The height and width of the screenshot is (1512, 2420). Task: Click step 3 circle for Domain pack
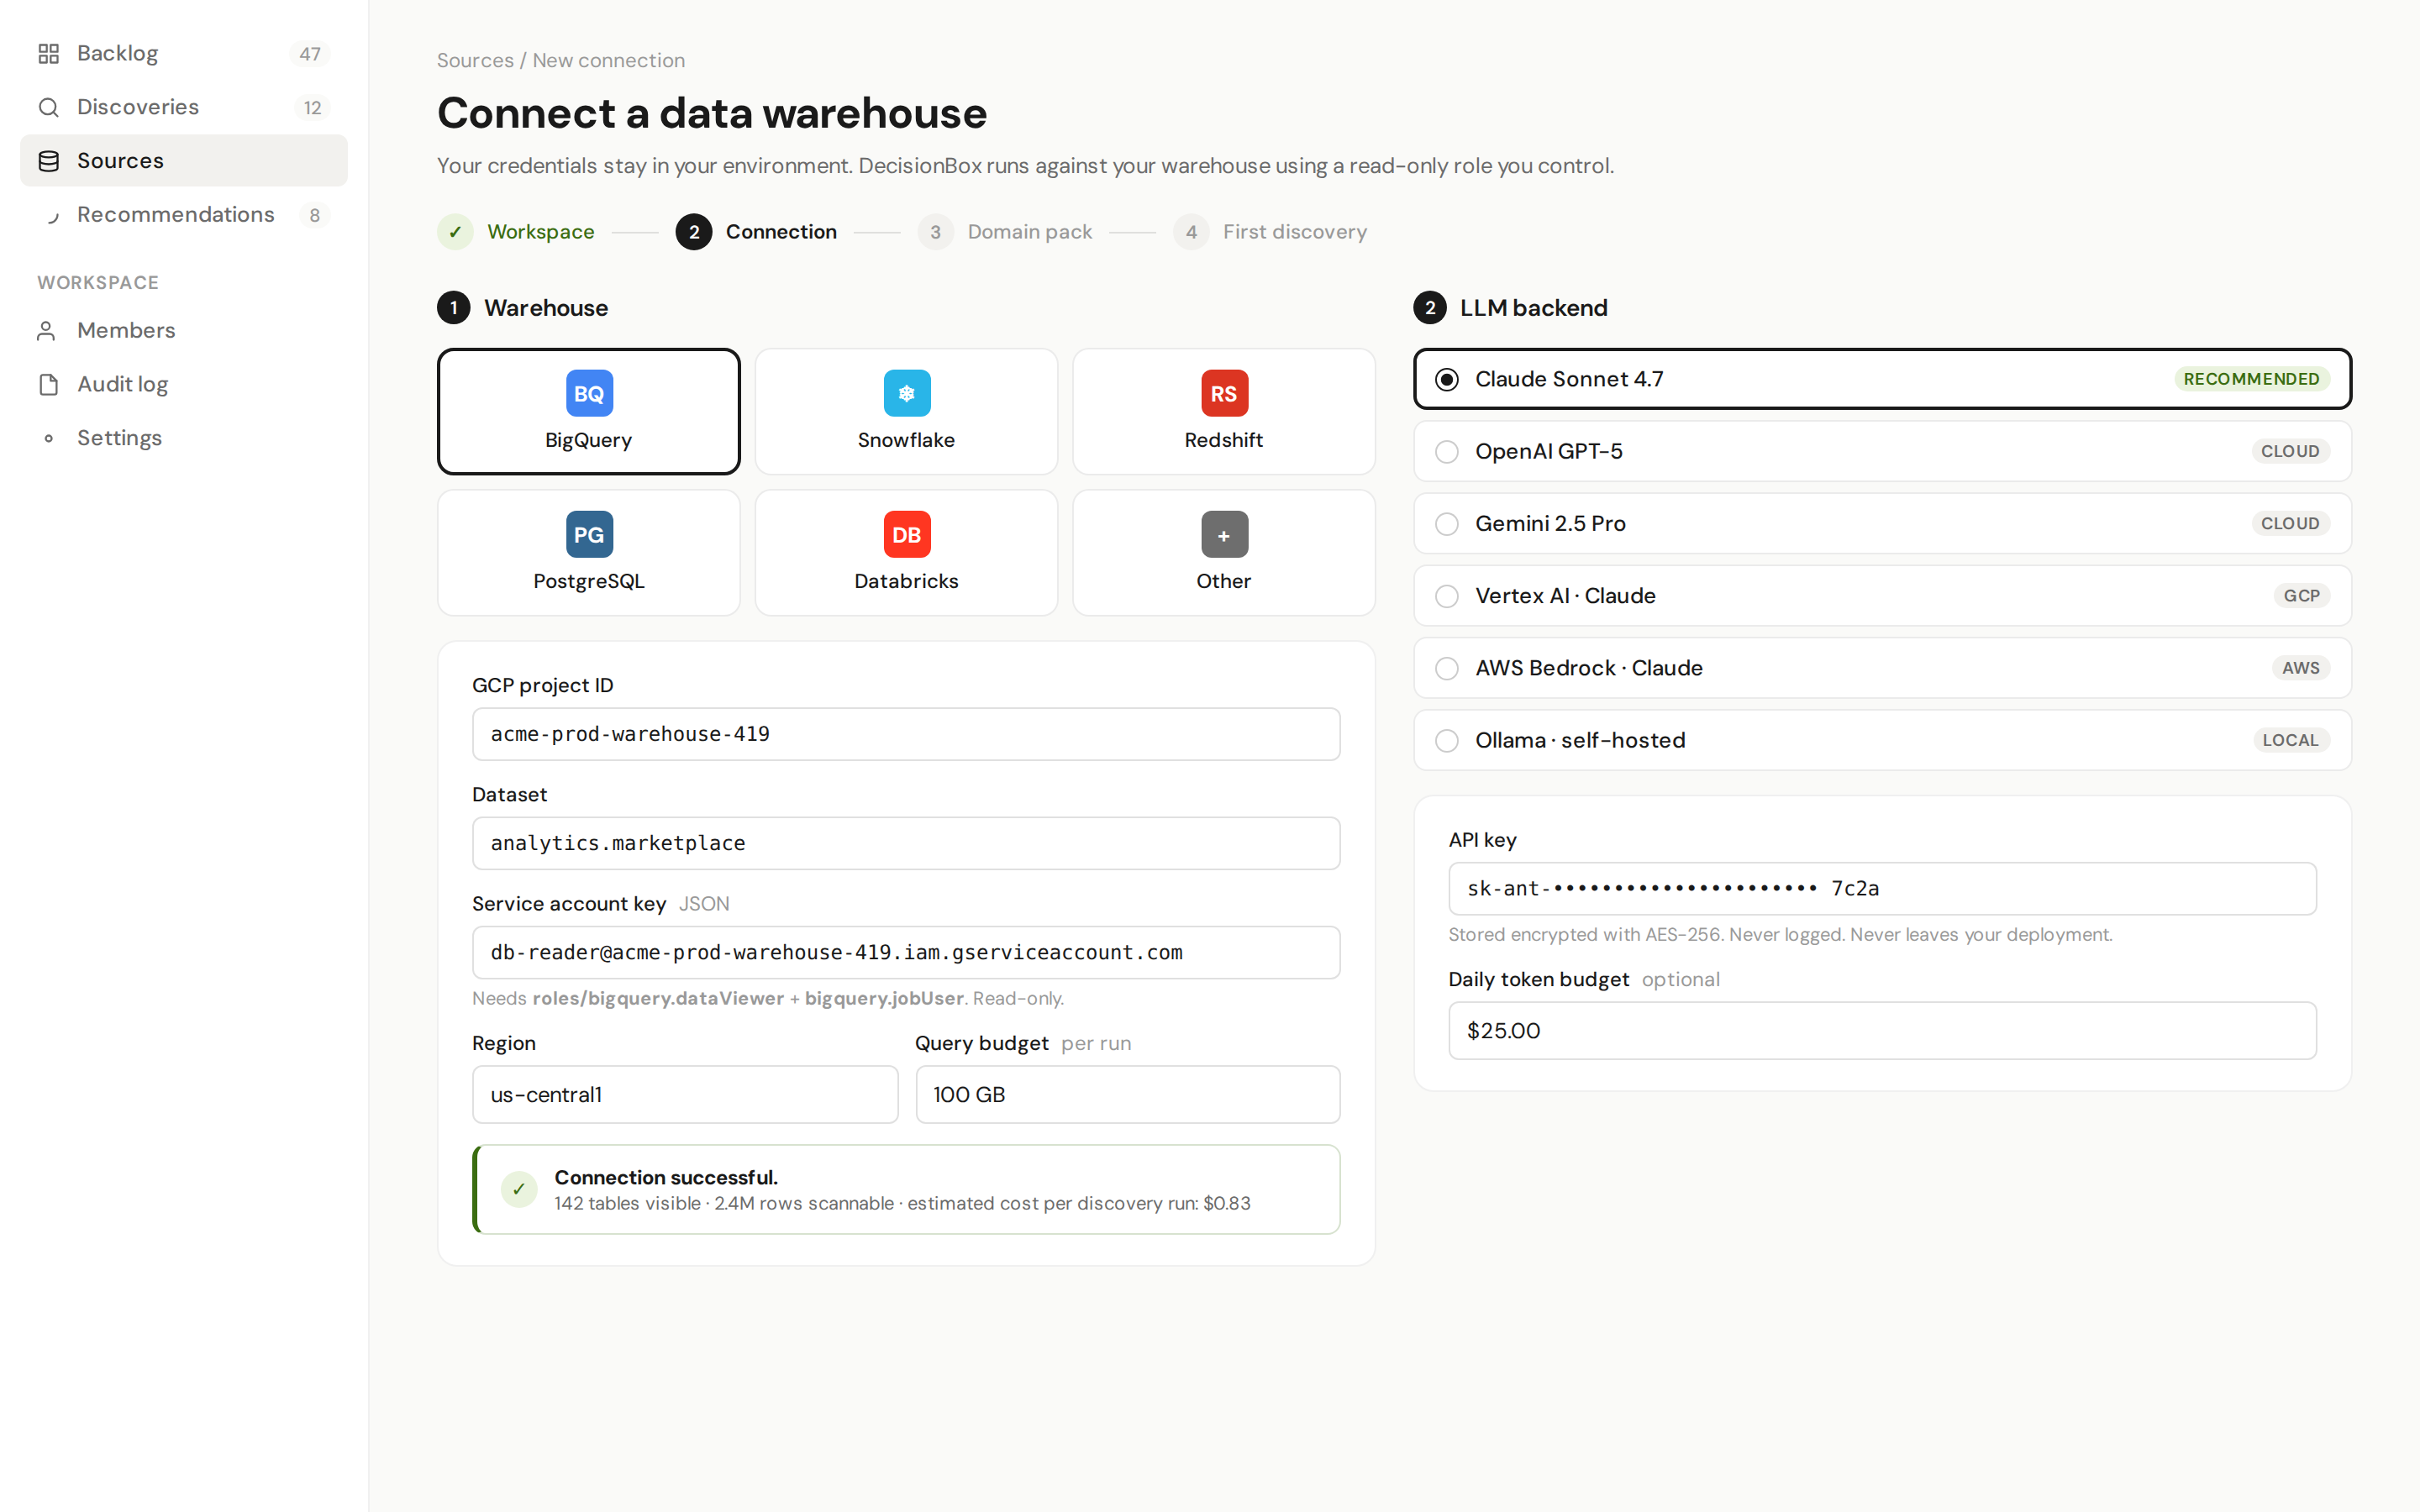(935, 232)
